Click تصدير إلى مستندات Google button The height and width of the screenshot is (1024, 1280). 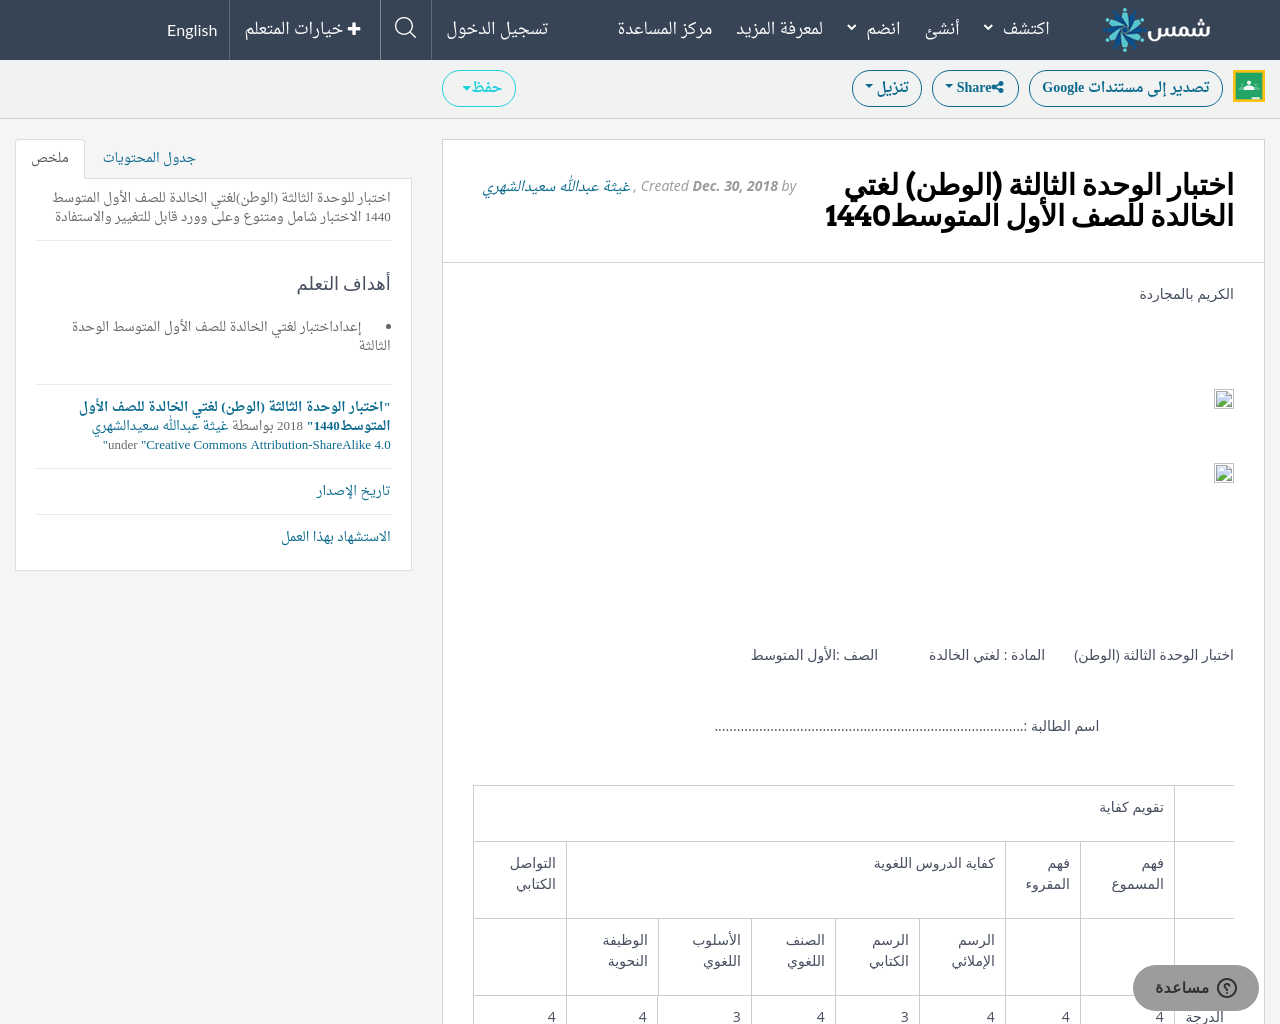(x=1126, y=88)
